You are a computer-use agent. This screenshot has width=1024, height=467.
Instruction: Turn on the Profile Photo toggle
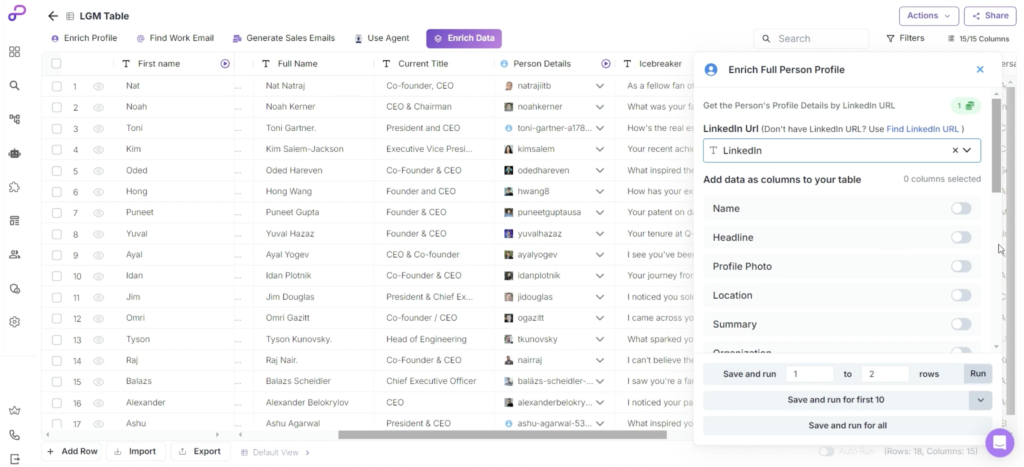click(x=960, y=266)
